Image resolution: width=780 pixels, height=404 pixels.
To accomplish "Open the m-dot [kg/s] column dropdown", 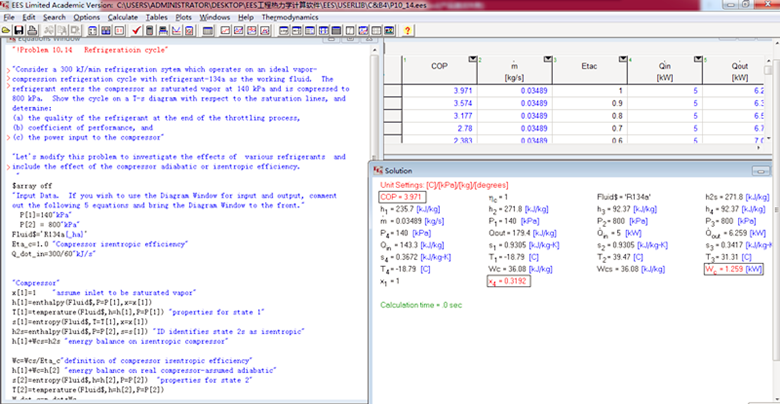I will coord(547,60).
